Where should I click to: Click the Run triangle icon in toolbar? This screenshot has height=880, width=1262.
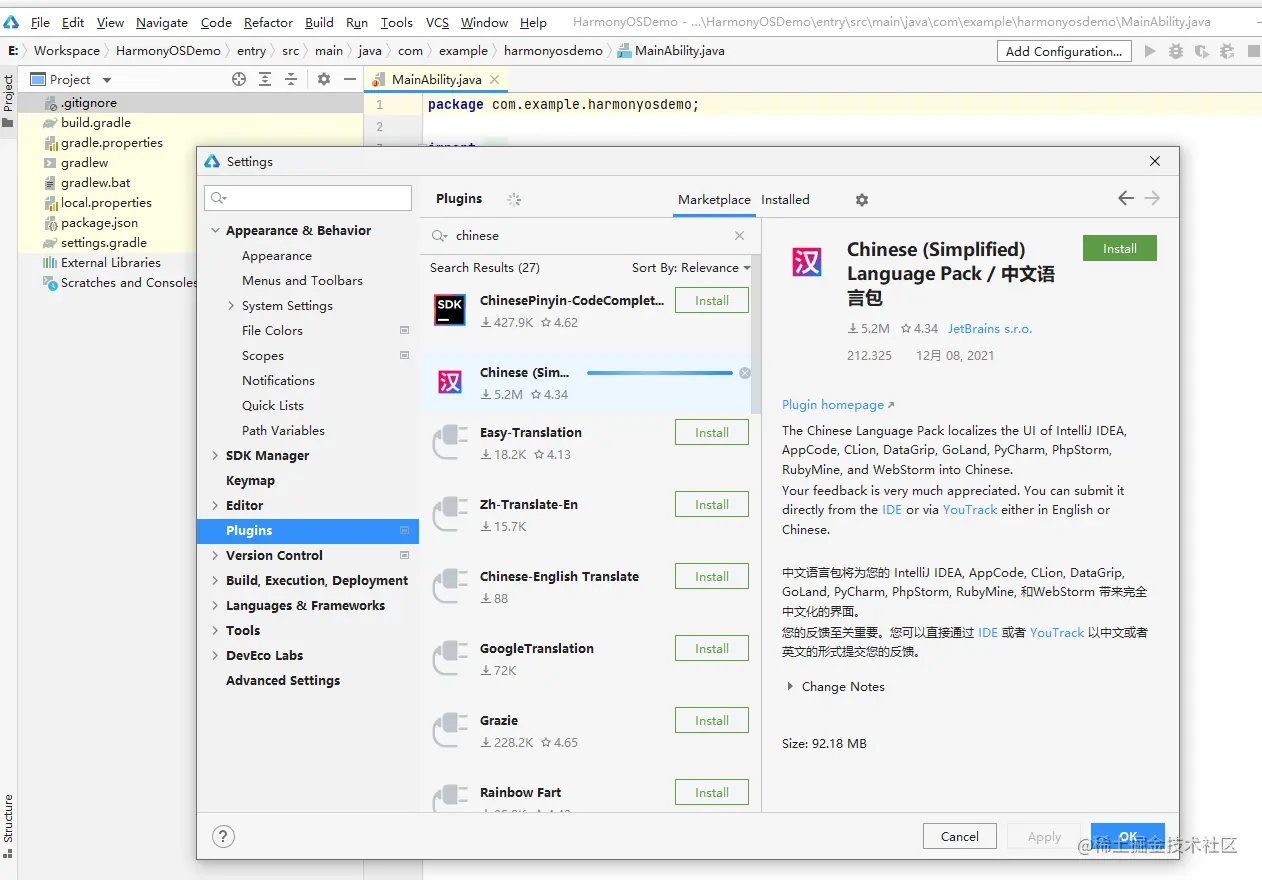coord(1150,51)
